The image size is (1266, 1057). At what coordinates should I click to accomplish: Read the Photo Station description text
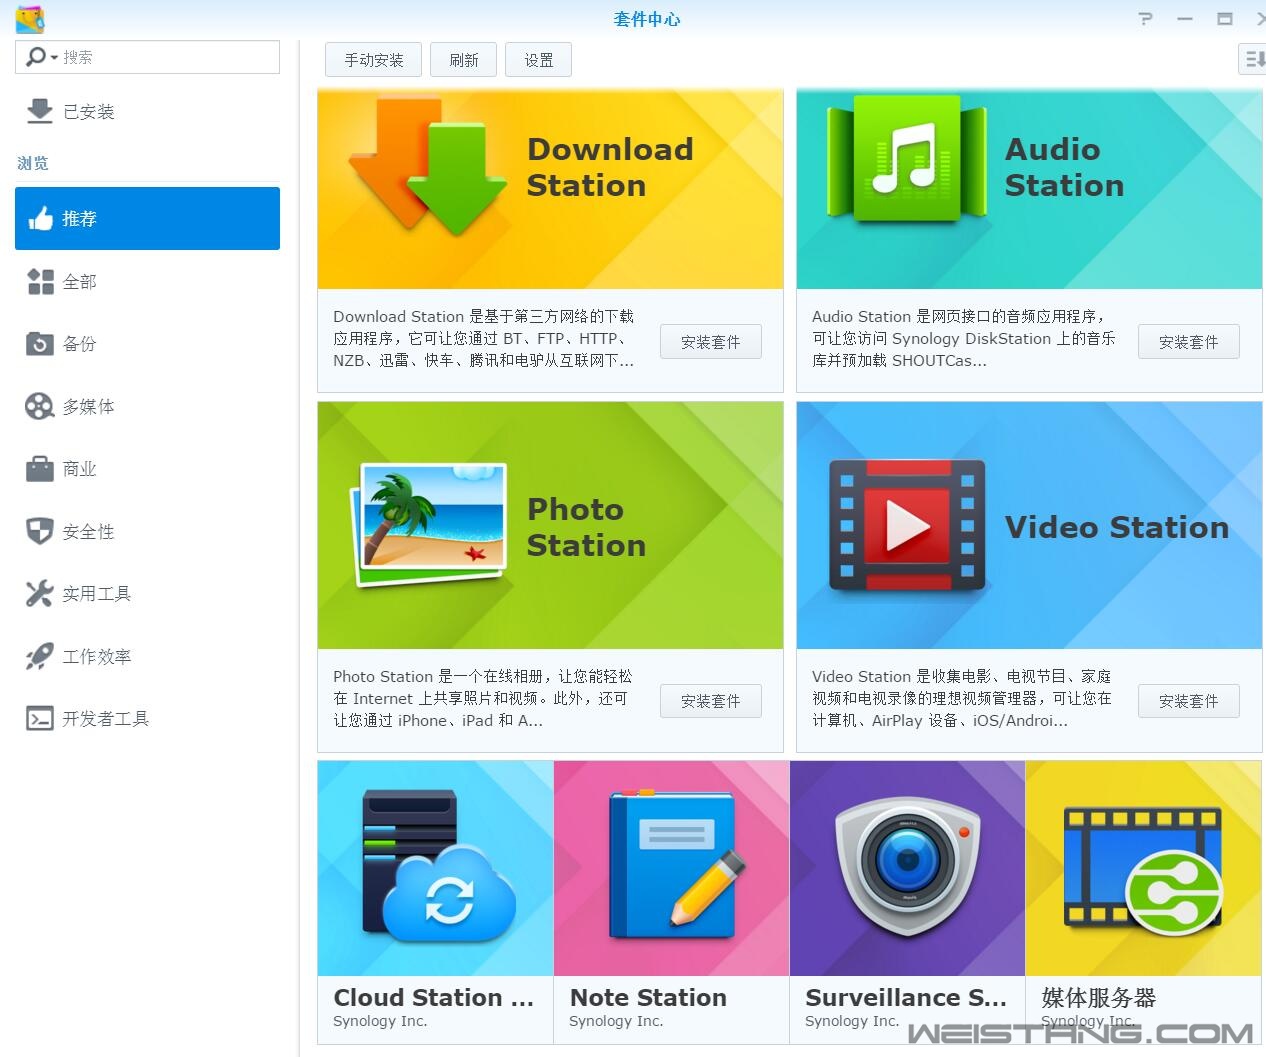click(483, 698)
